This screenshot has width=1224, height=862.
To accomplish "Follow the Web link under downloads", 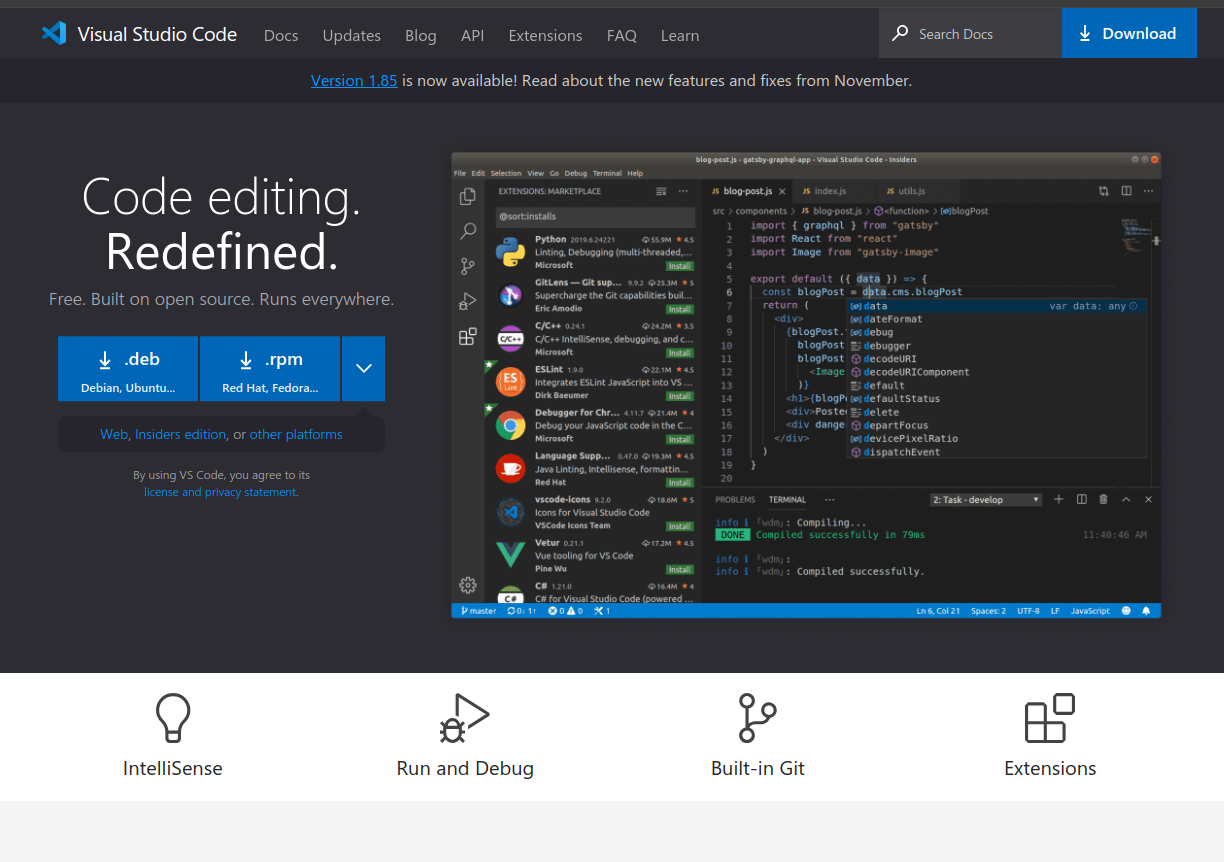I will pos(114,434).
